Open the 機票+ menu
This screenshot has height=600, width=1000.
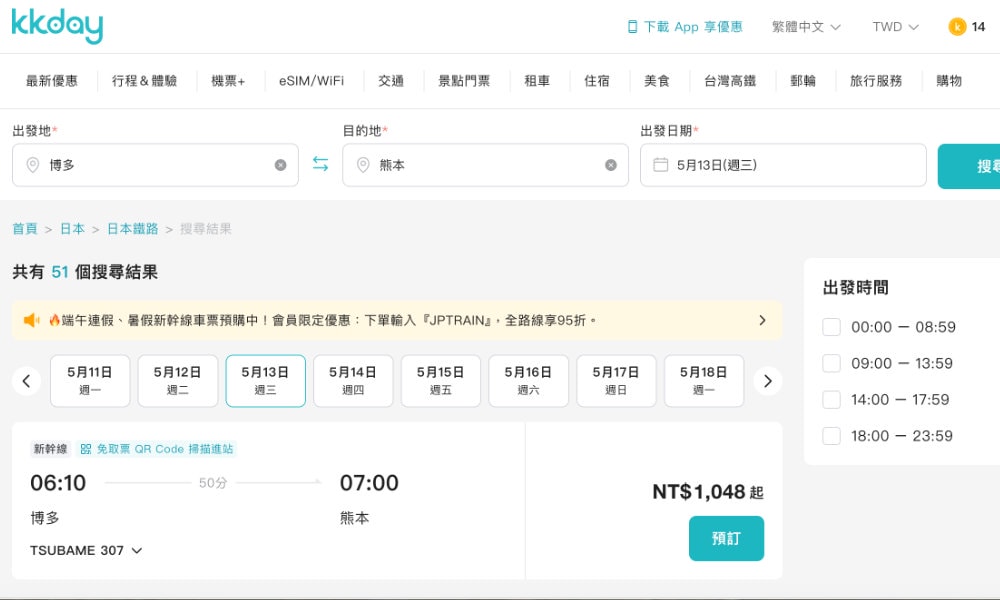tap(228, 81)
